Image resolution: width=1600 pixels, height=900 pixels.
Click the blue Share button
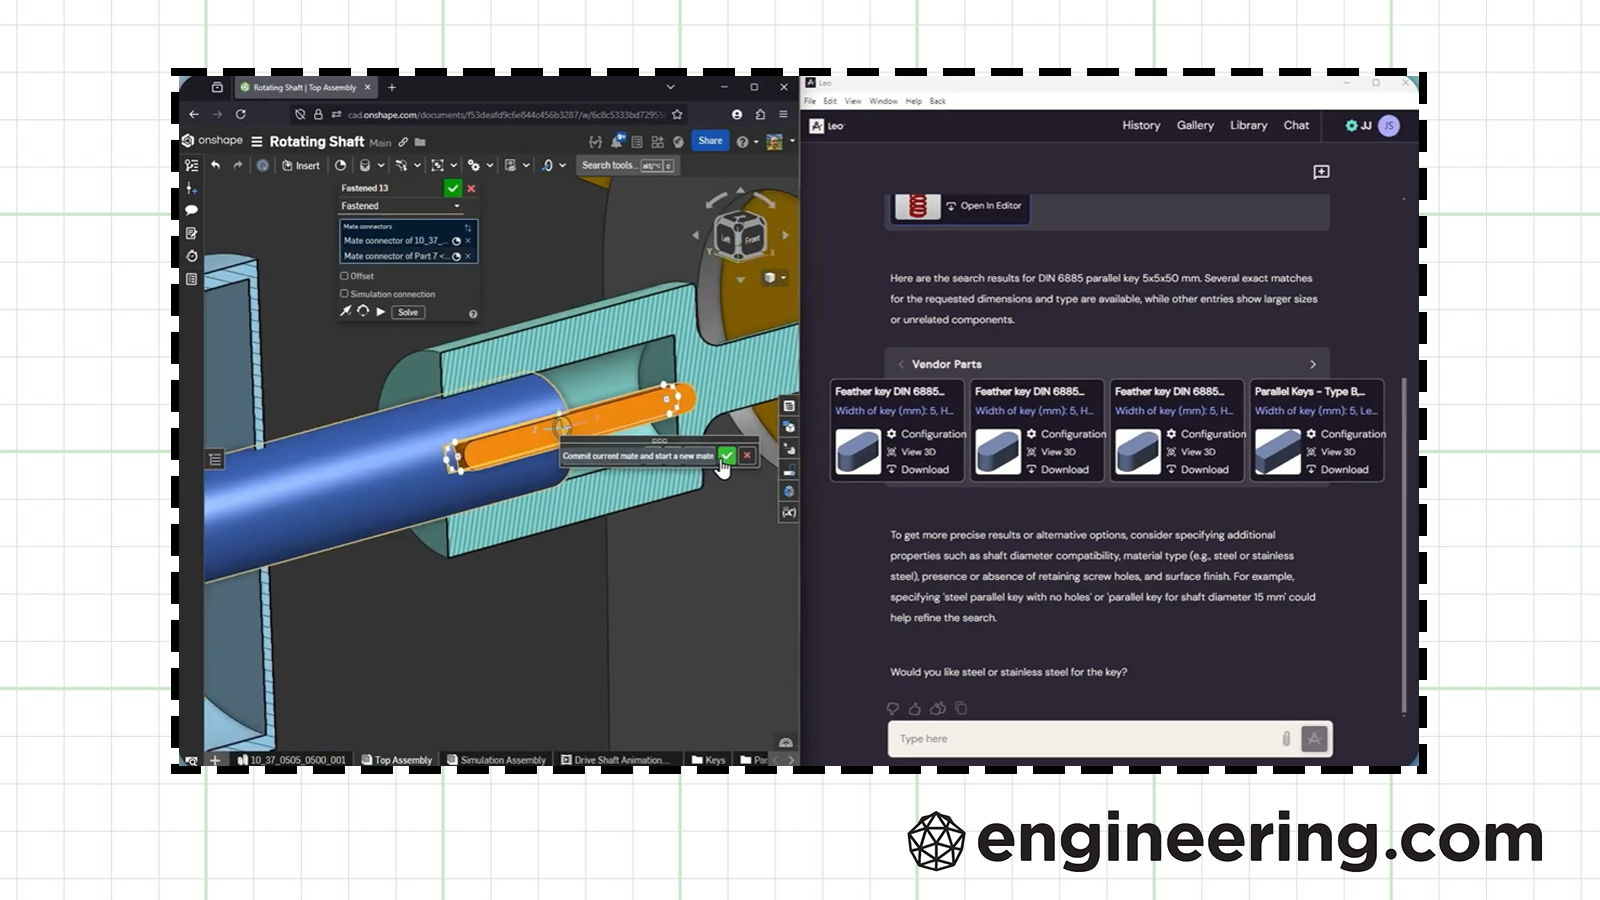(710, 141)
